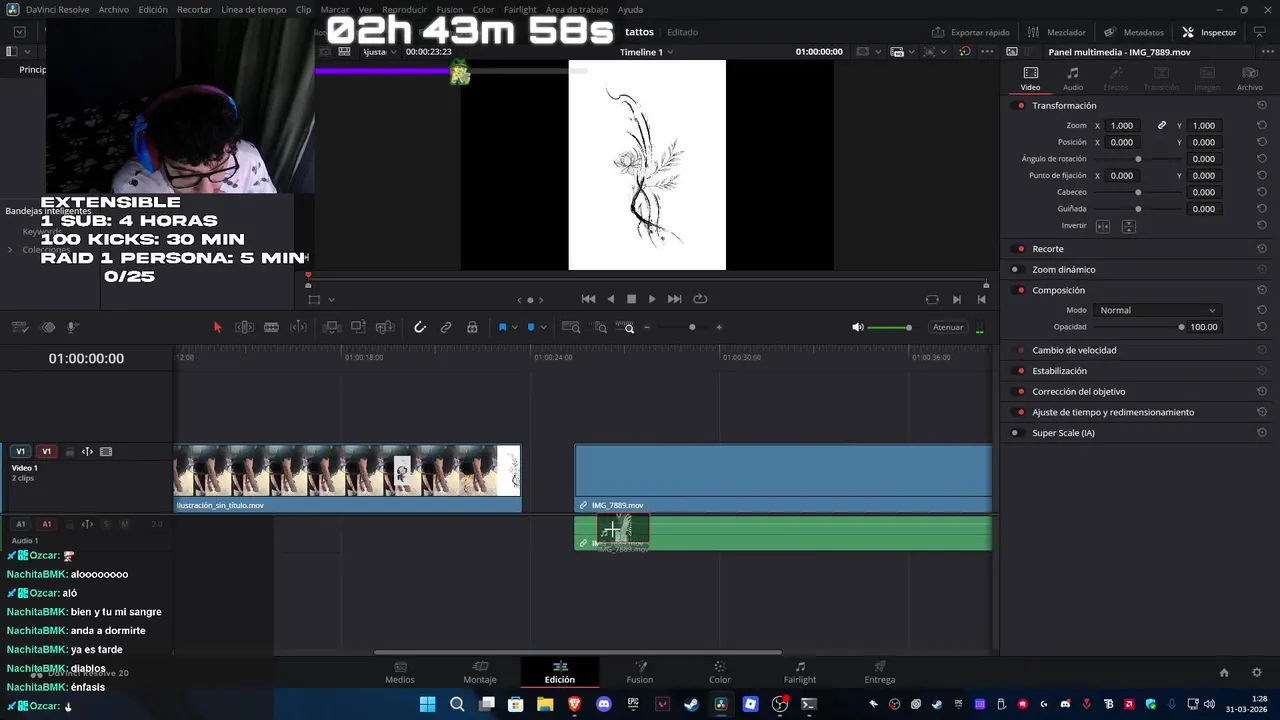Open the Timeline 1 name dropdown

click(646, 52)
